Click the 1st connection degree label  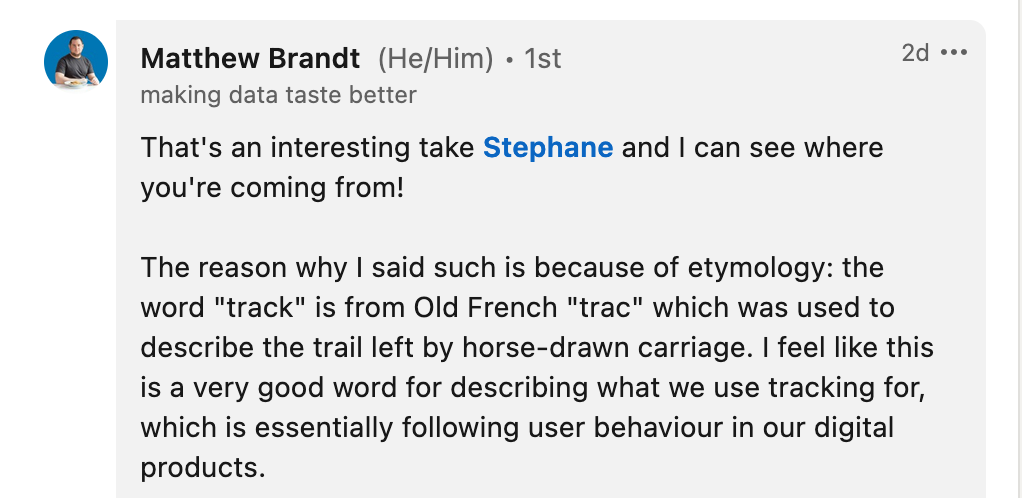(x=543, y=59)
